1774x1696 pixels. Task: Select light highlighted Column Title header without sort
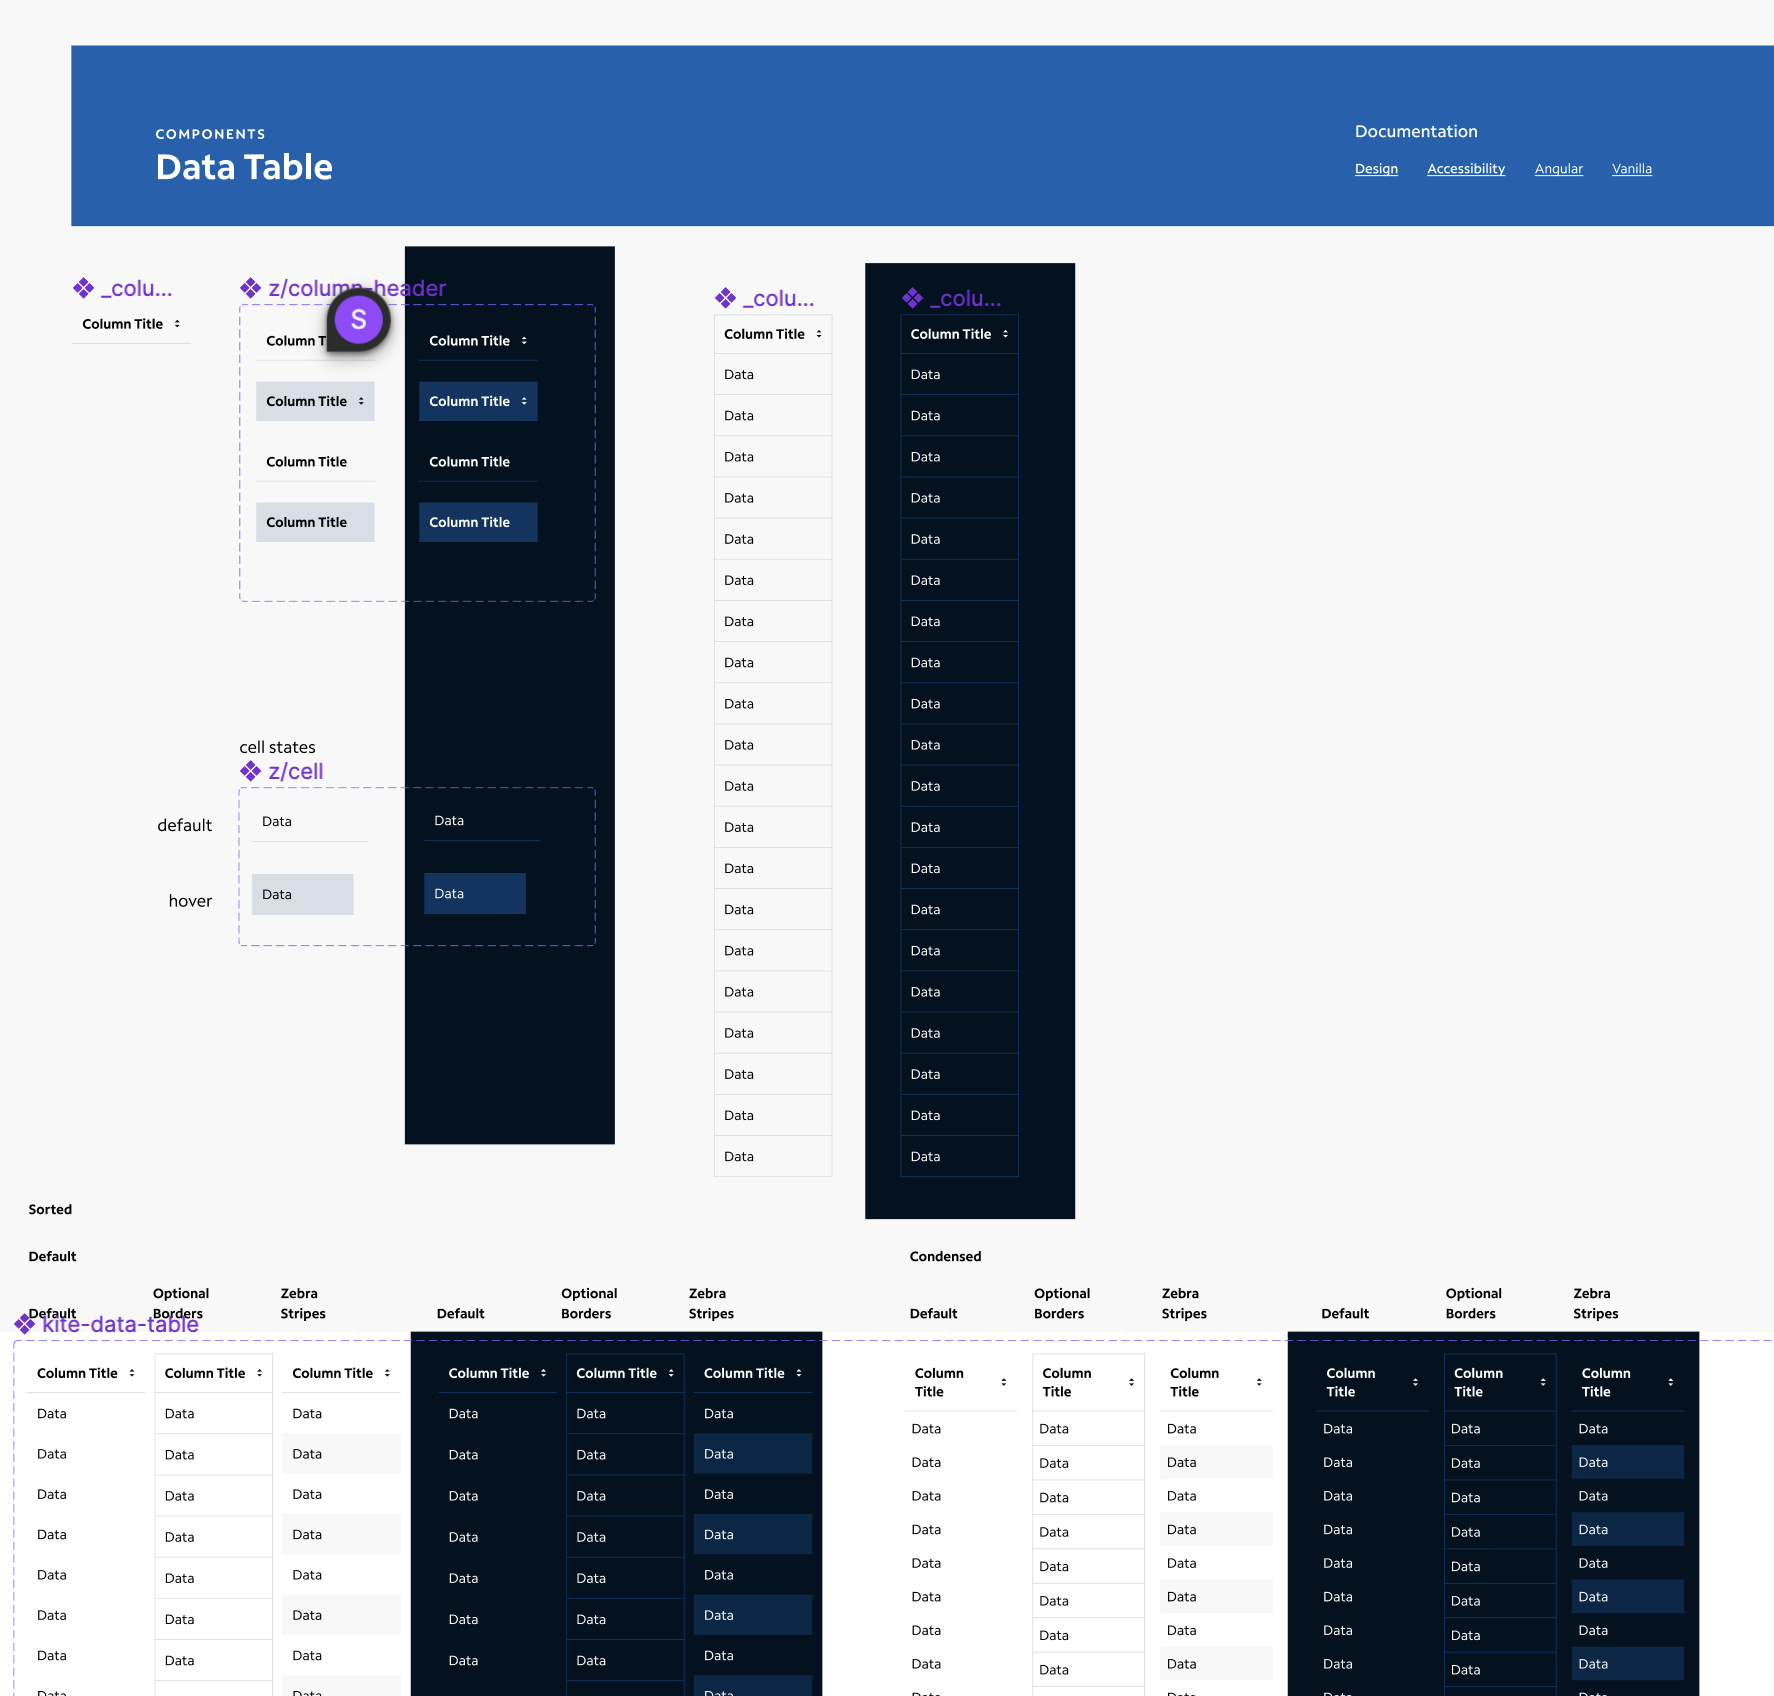[x=315, y=522]
